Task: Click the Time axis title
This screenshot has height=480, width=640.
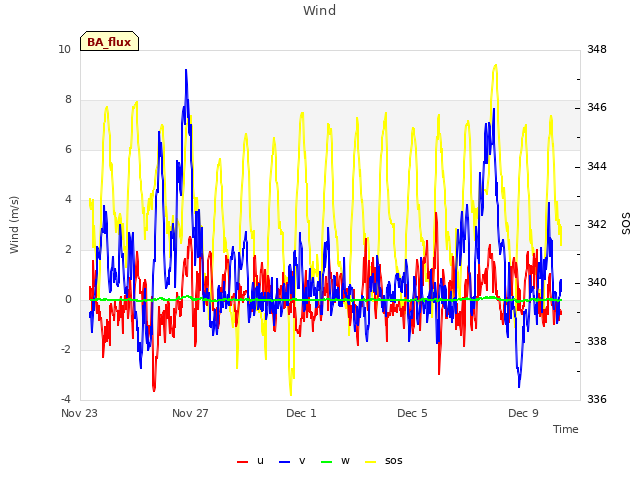Action: [x=566, y=429]
